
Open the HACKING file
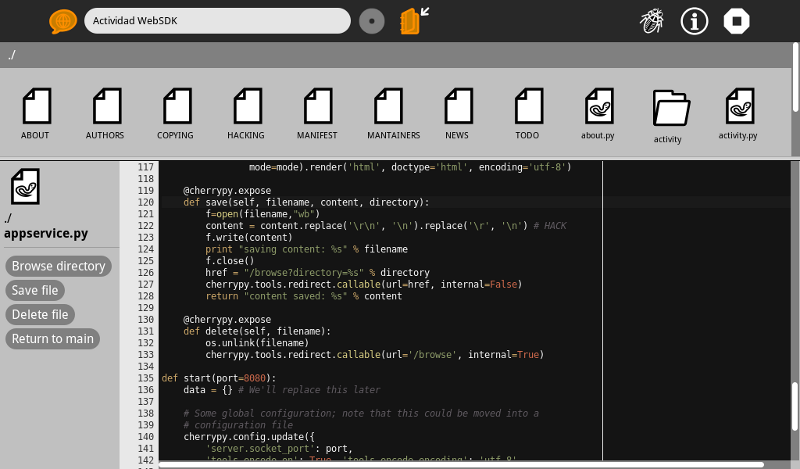[x=246, y=106]
